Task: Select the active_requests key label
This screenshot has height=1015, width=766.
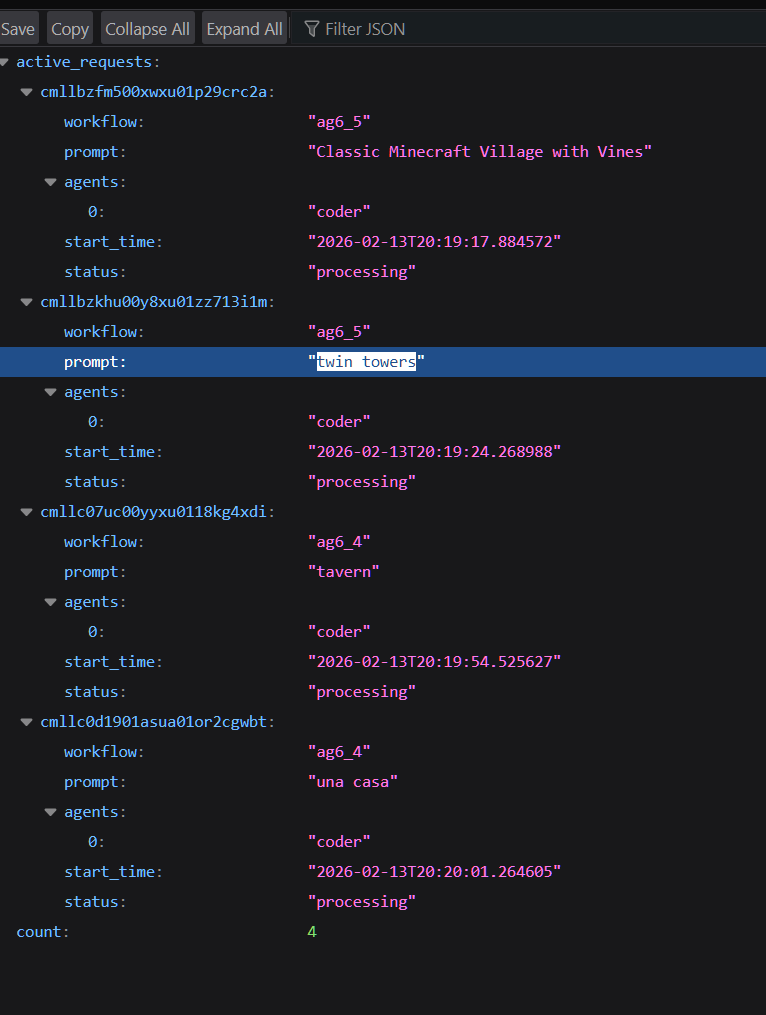Action: (x=84, y=62)
